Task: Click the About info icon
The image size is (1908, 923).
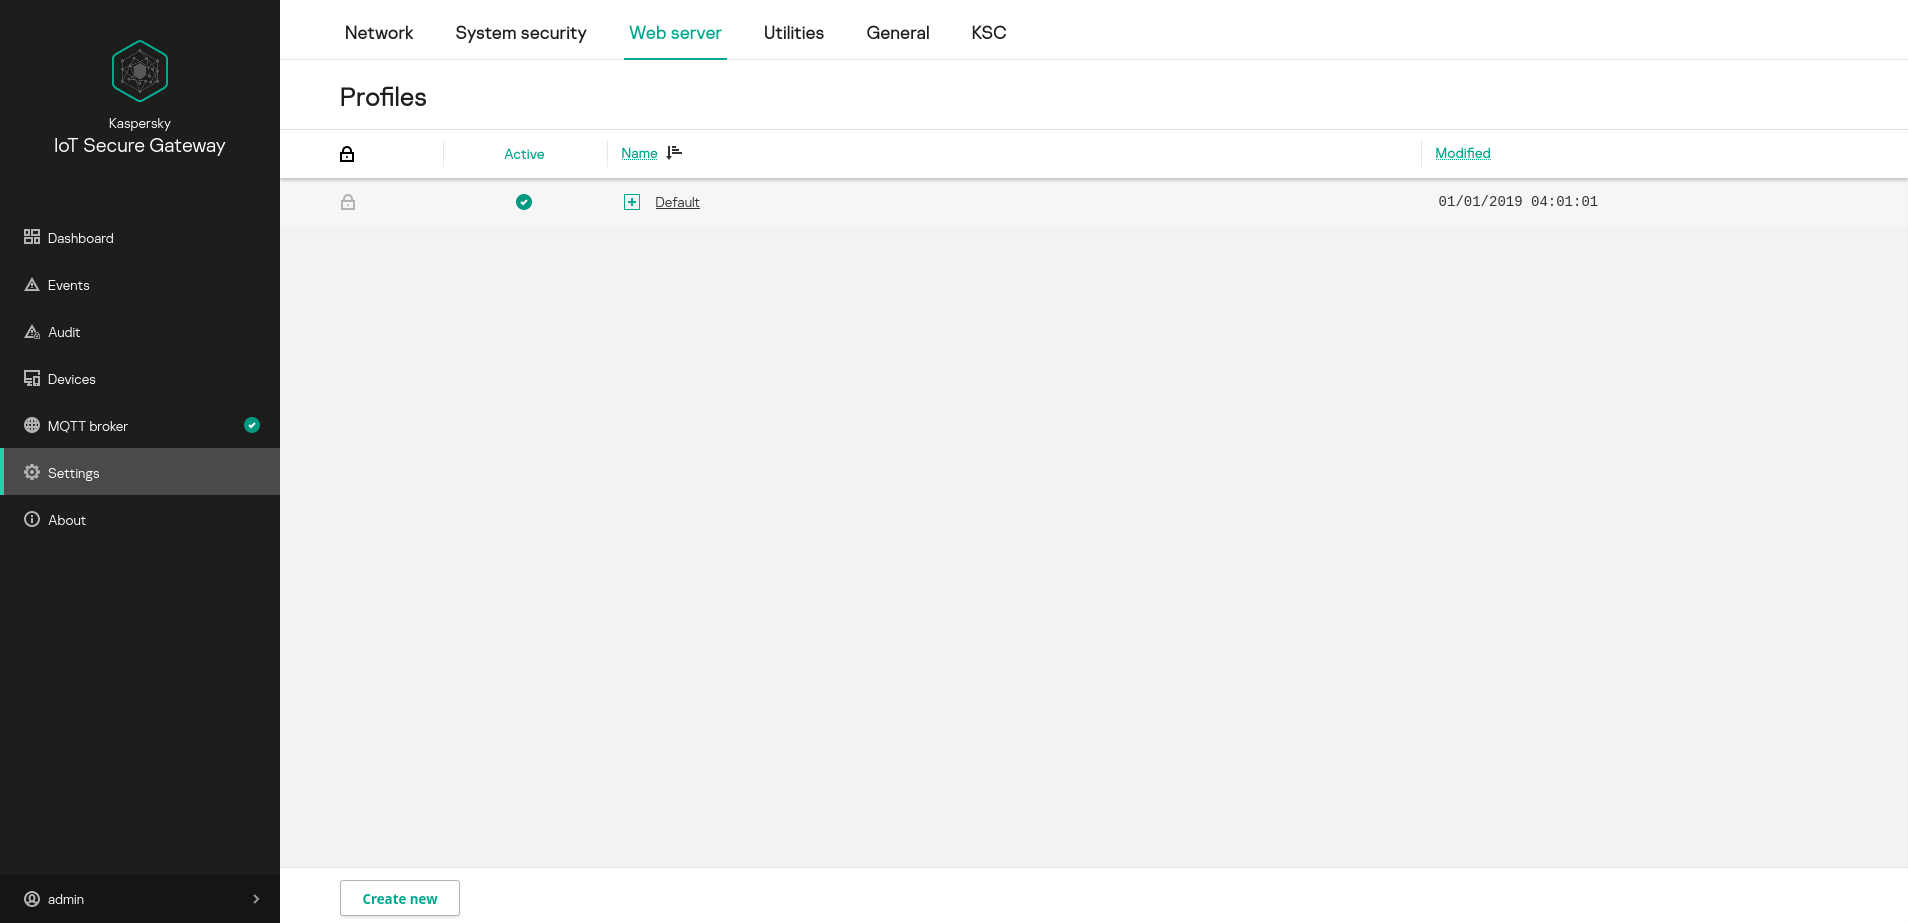Action: point(32,519)
